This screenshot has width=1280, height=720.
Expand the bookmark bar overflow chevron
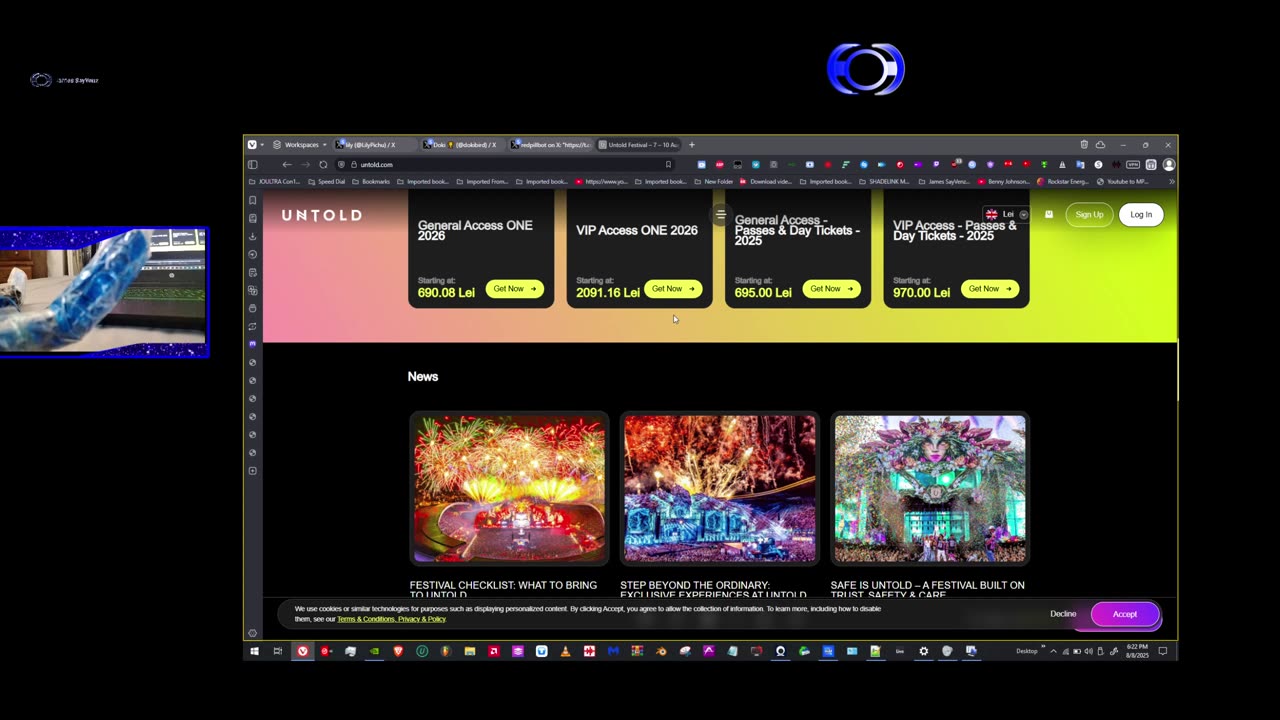click(1171, 182)
